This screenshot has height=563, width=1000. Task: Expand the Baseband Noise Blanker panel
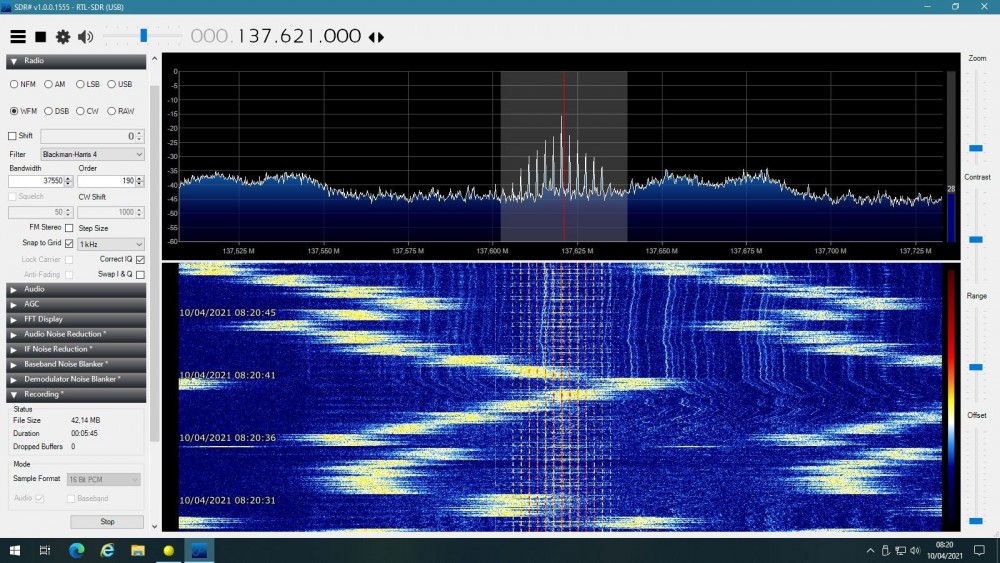click(x=76, y=364)
